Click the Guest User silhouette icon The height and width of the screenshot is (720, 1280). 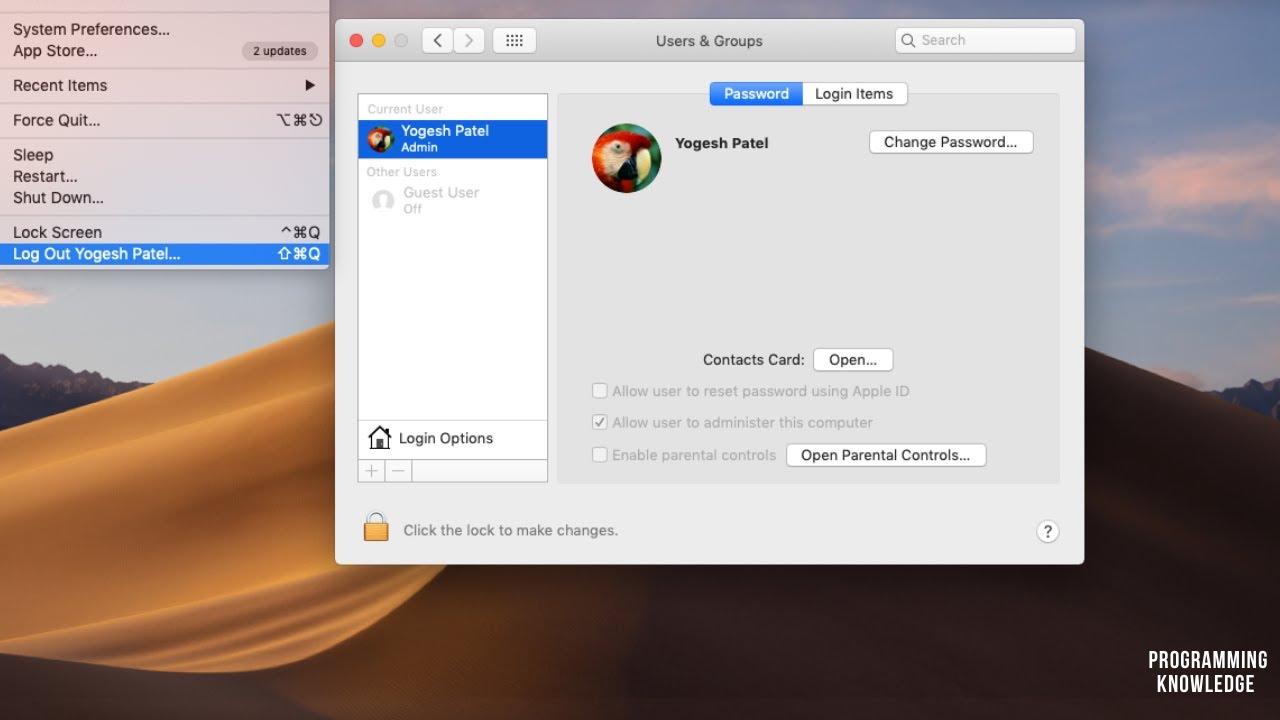pos(383,200)
